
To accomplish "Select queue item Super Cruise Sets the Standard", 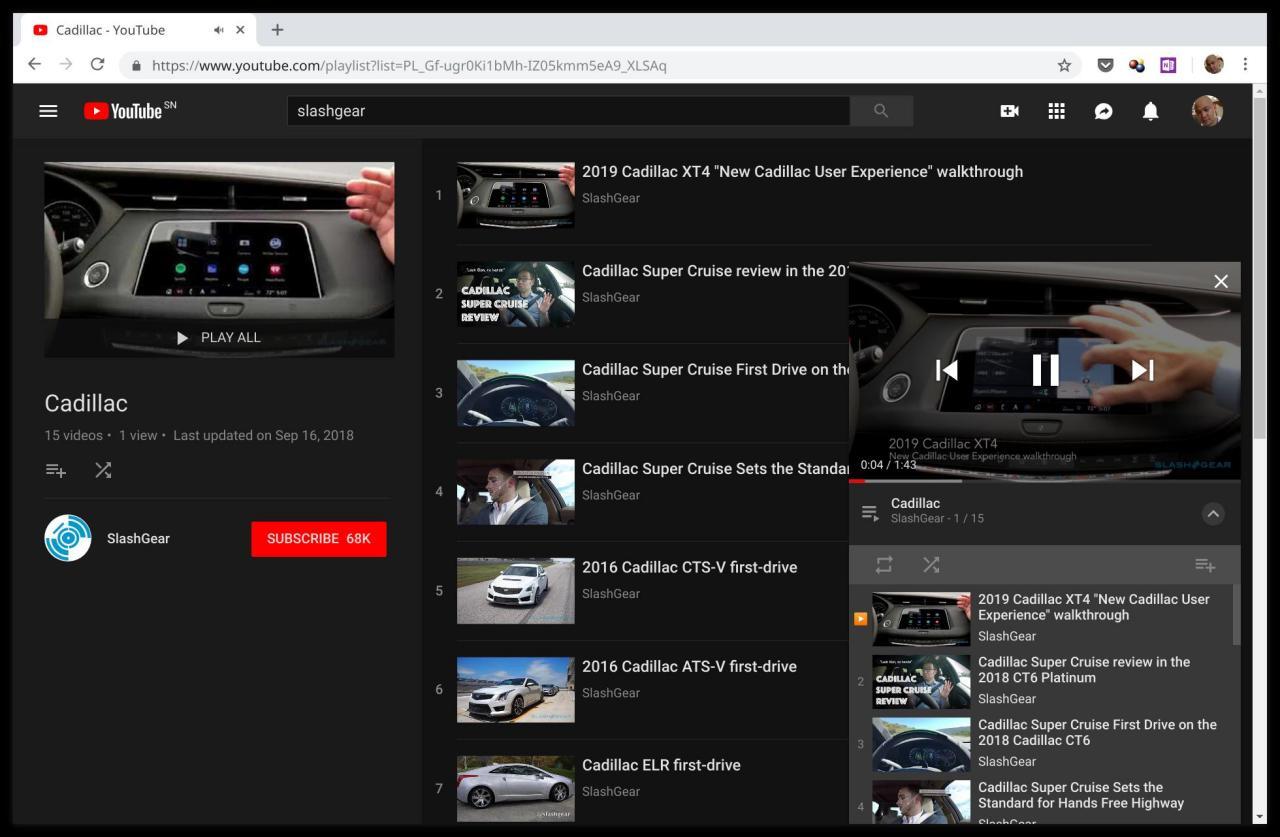I will pos(1040,801).
